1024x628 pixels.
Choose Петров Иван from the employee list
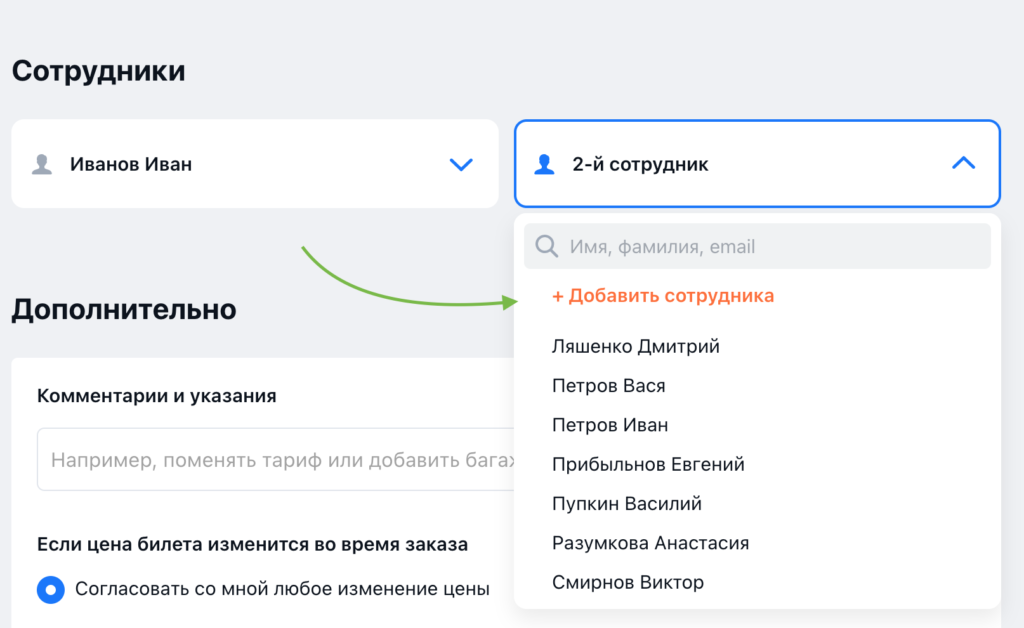click(x=608, y=424)
